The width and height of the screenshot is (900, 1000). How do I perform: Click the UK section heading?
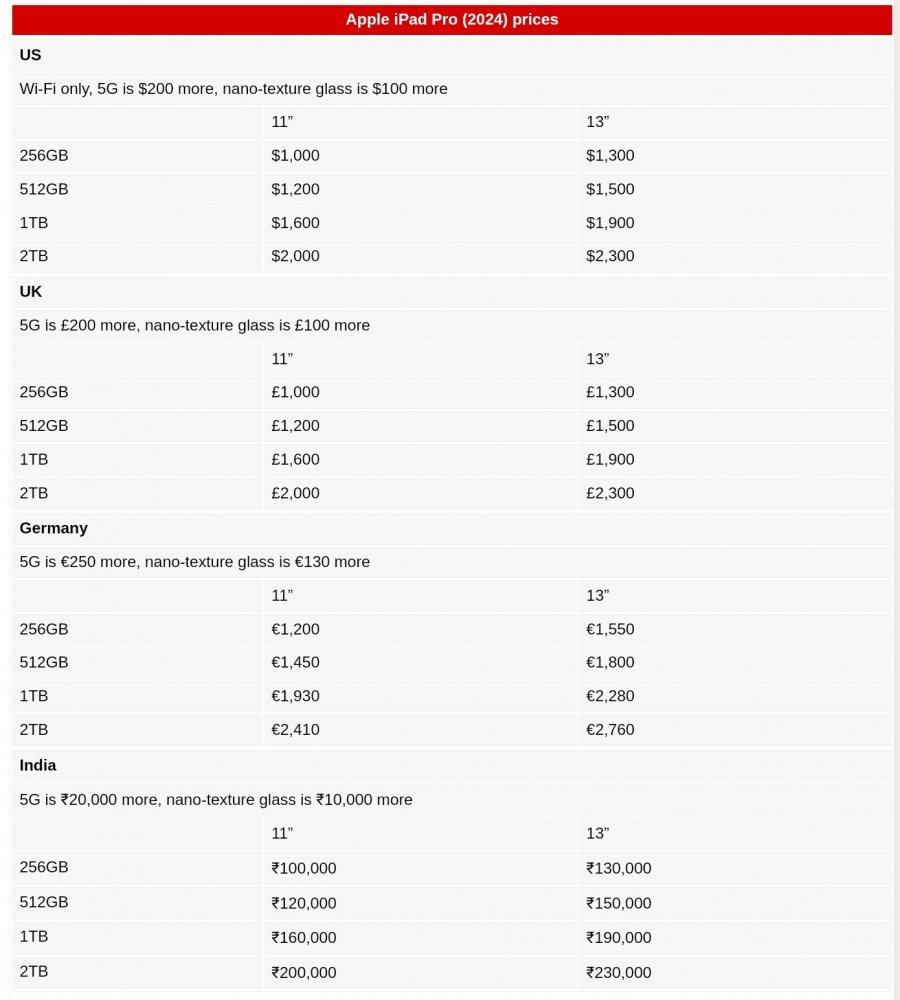pos(31,292)
